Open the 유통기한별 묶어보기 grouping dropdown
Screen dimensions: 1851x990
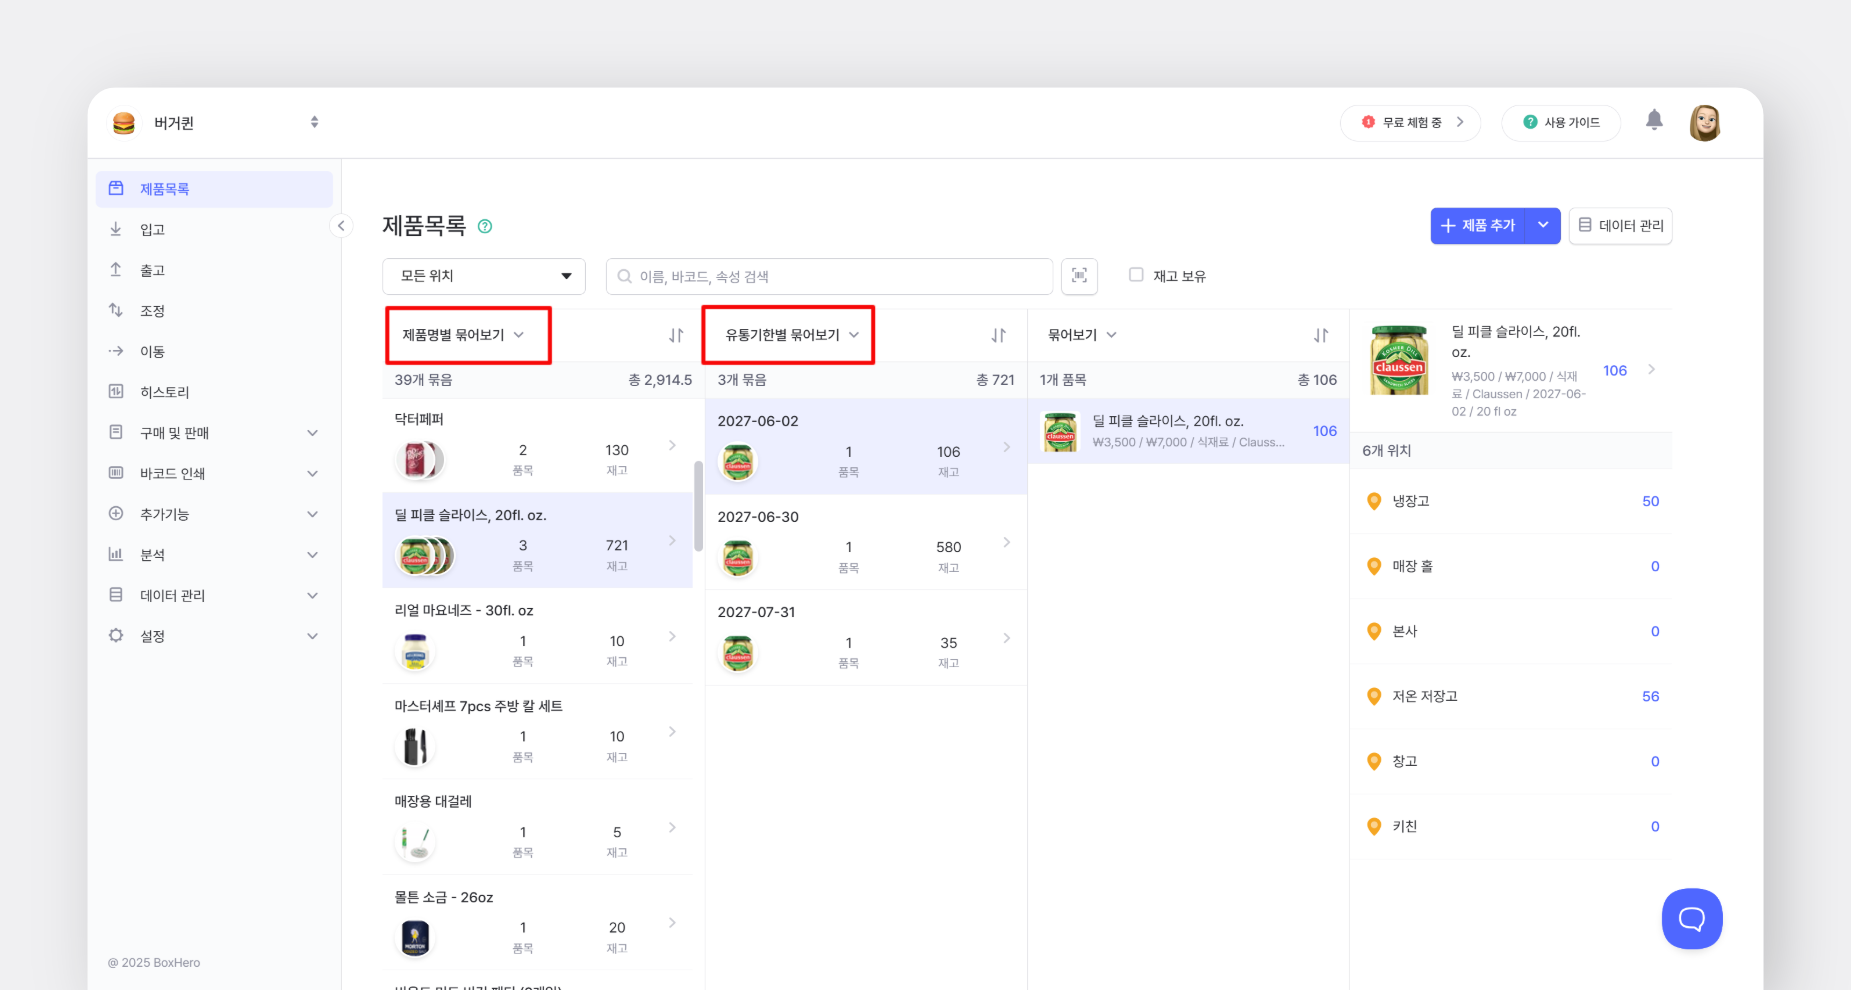click(791, 335)
